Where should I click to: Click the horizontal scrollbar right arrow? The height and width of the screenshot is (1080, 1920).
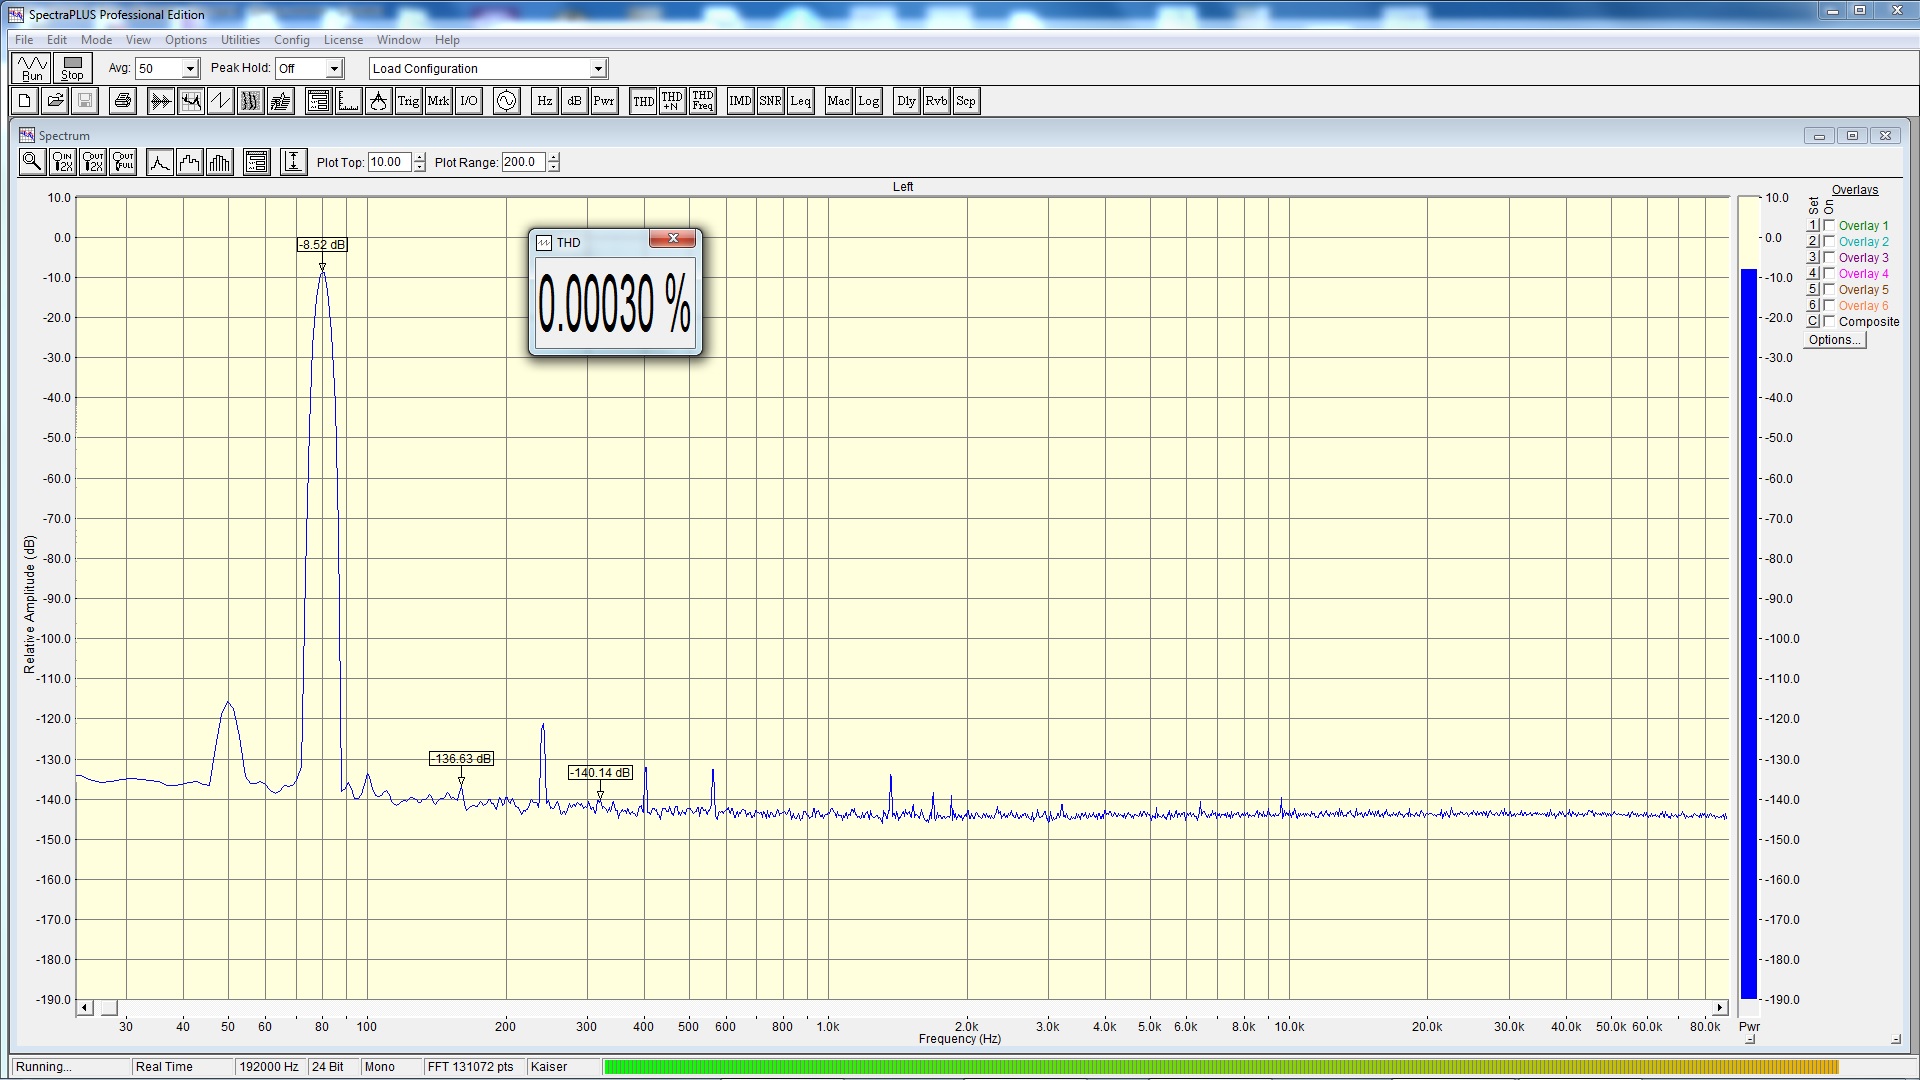[x=1719, y=1008]
